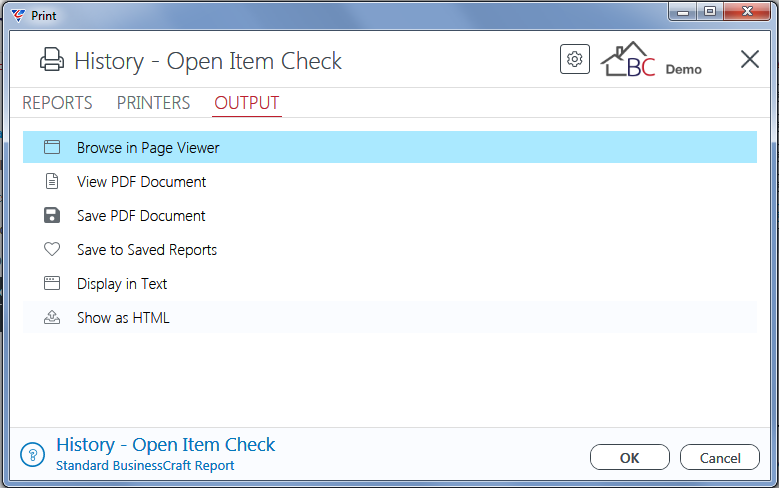
Task: Click the BC house logo
Action: click(x=628, y=59)
